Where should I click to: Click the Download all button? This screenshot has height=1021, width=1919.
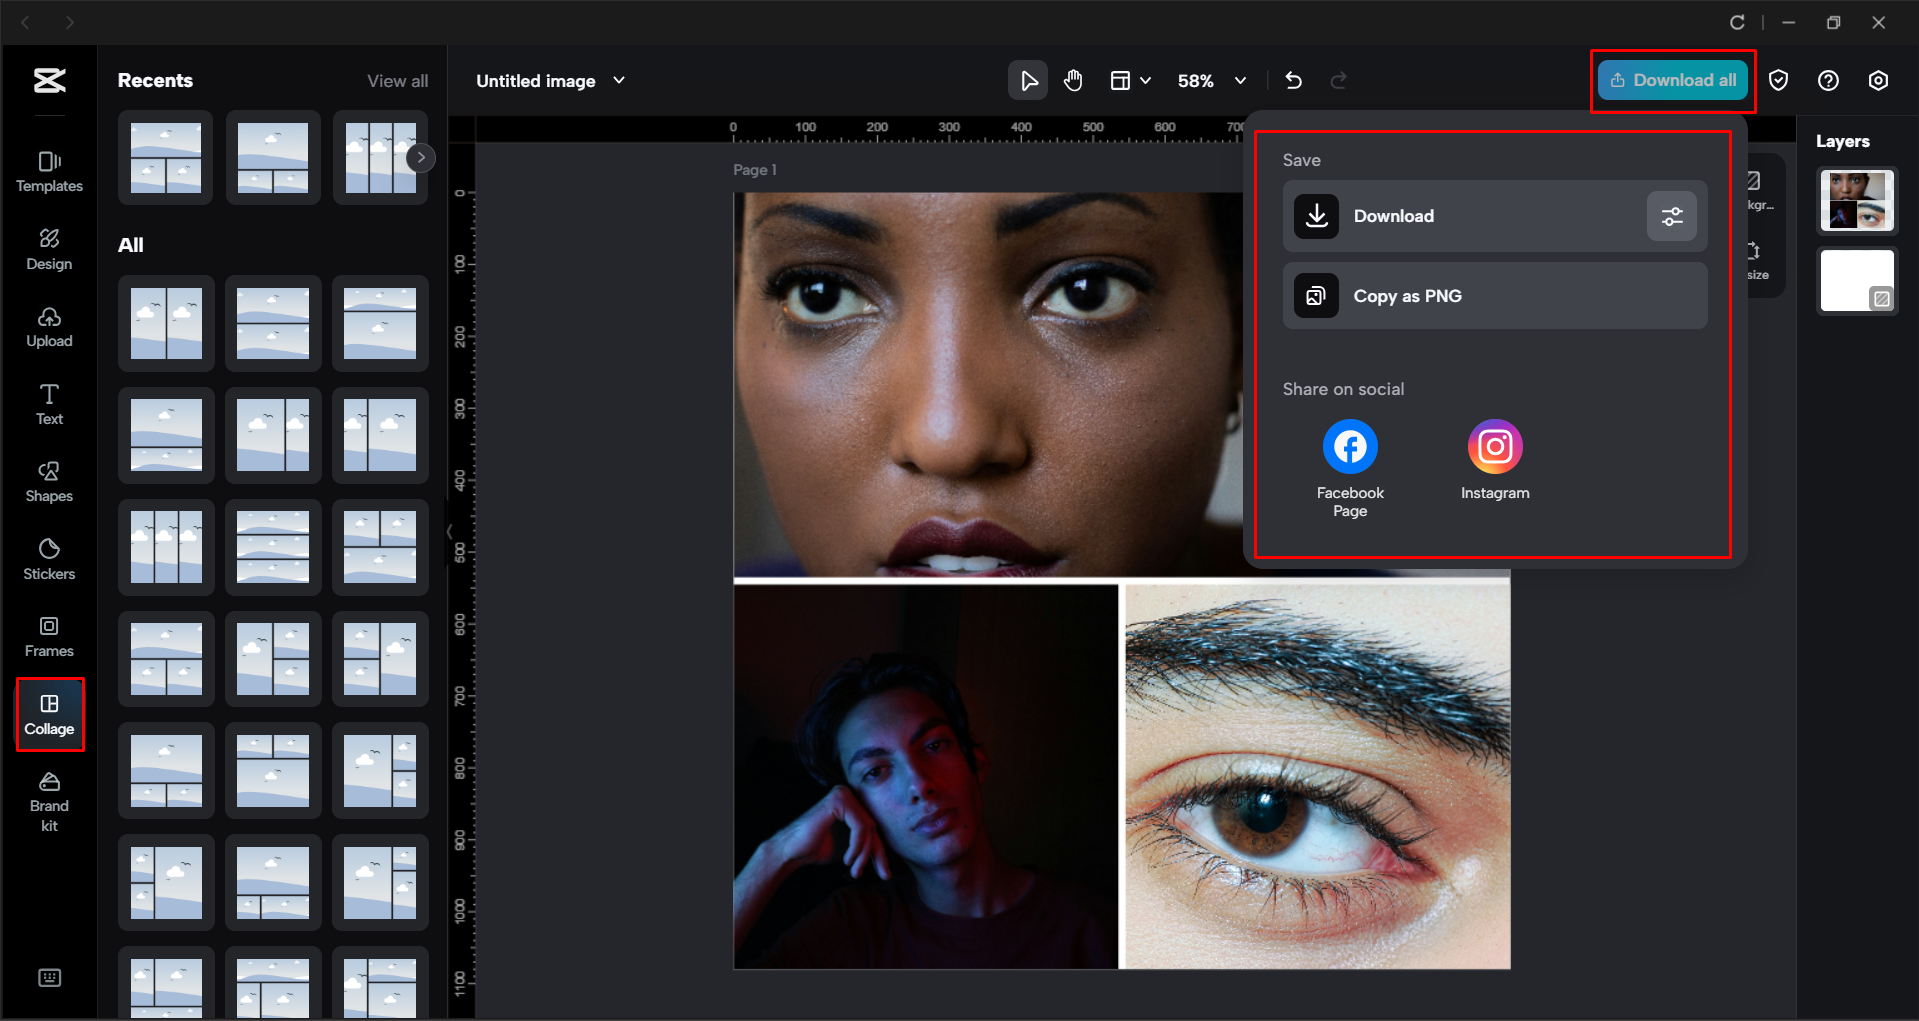1671,80
